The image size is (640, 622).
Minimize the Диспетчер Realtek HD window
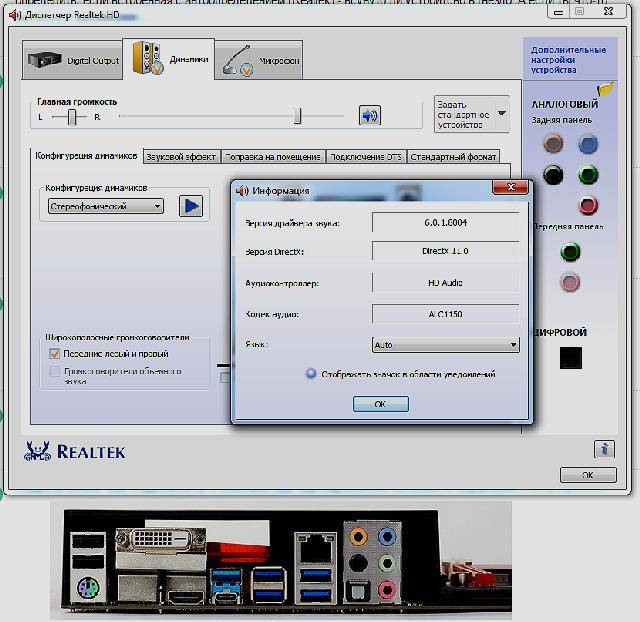point(558,12)
